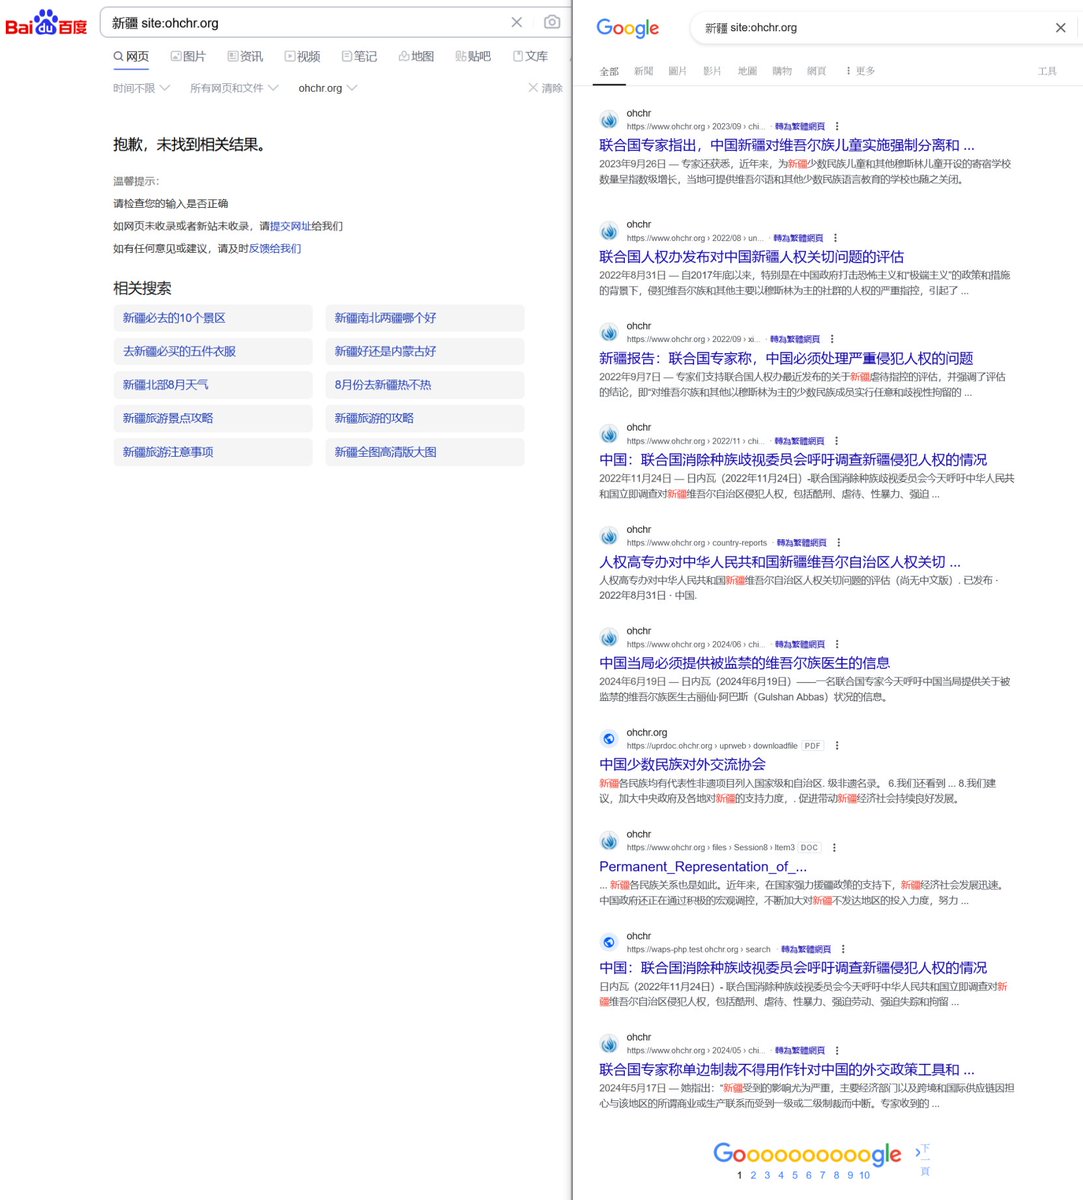The image size is (1083, 1200).
Task: Open three-dot menu for 联合国专家指出 result
Action: [x=836, y=127]
